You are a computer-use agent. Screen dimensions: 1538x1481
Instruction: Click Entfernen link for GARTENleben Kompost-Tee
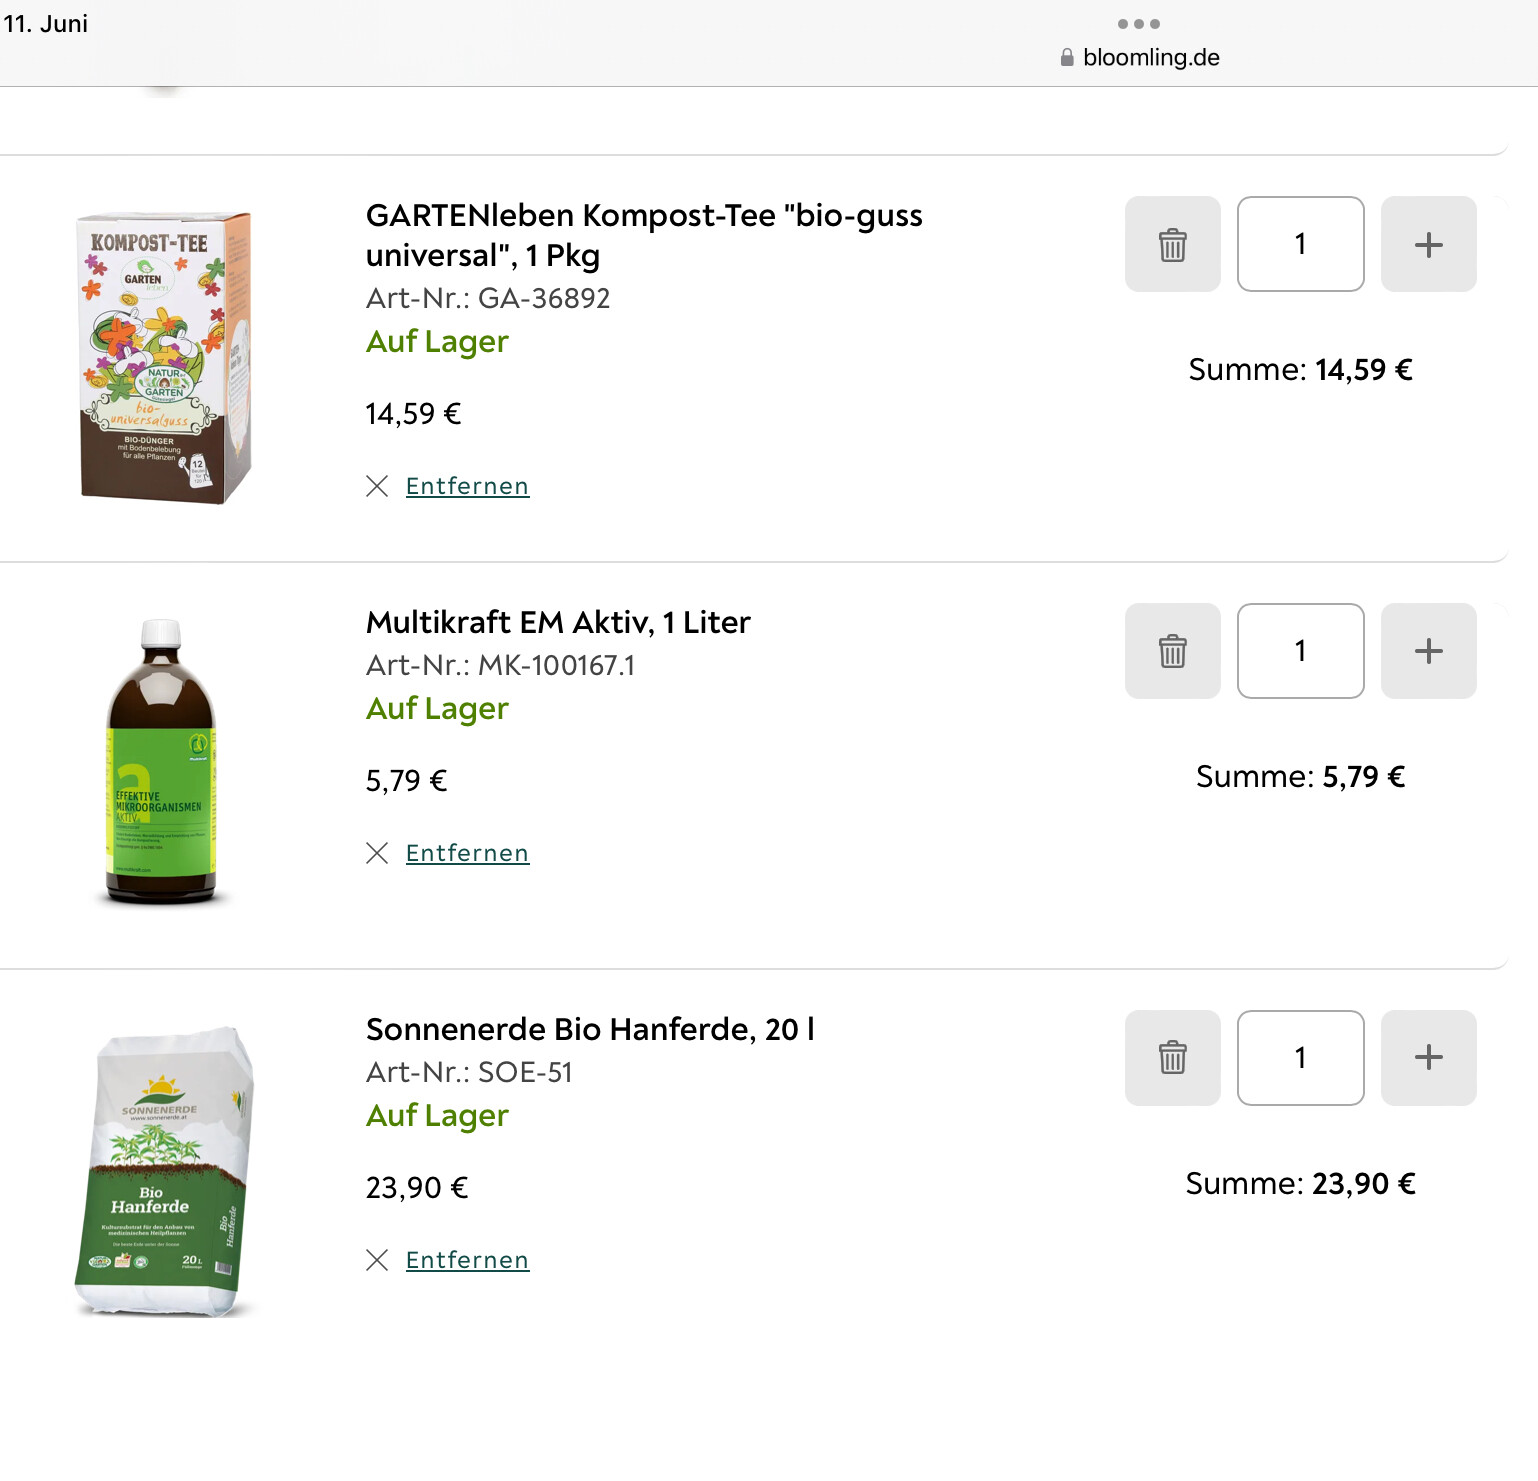pyautogui.click(x=467, y=486)
